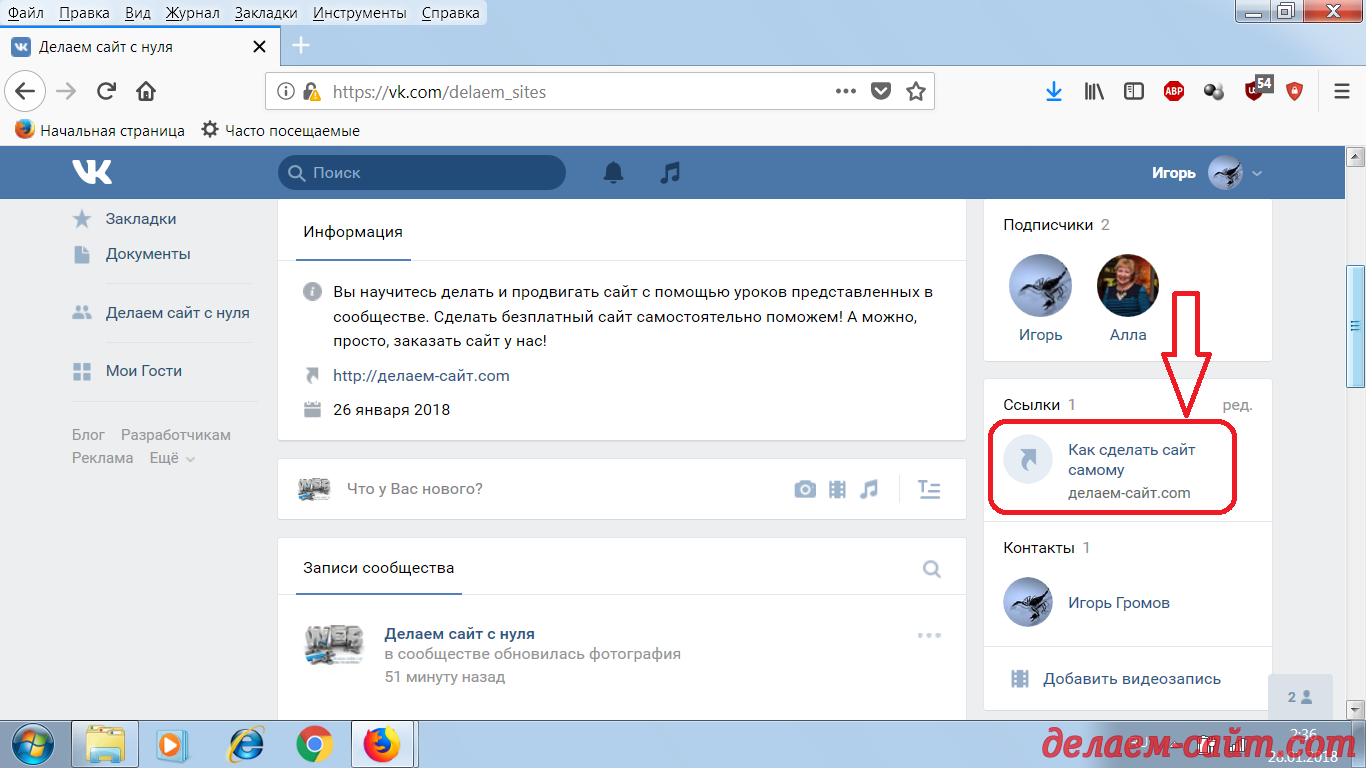Open Google Chrome from the taskbar
This screenshot has width=1366, height=768.
314,745
